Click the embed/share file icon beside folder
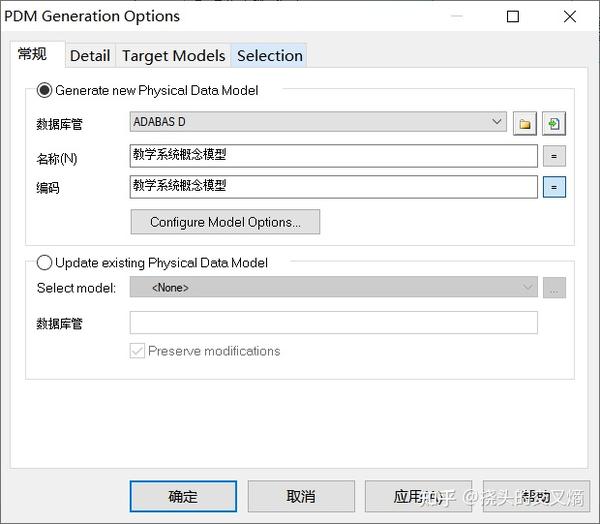This screenshot has width=600, height=524. [554, 124]
